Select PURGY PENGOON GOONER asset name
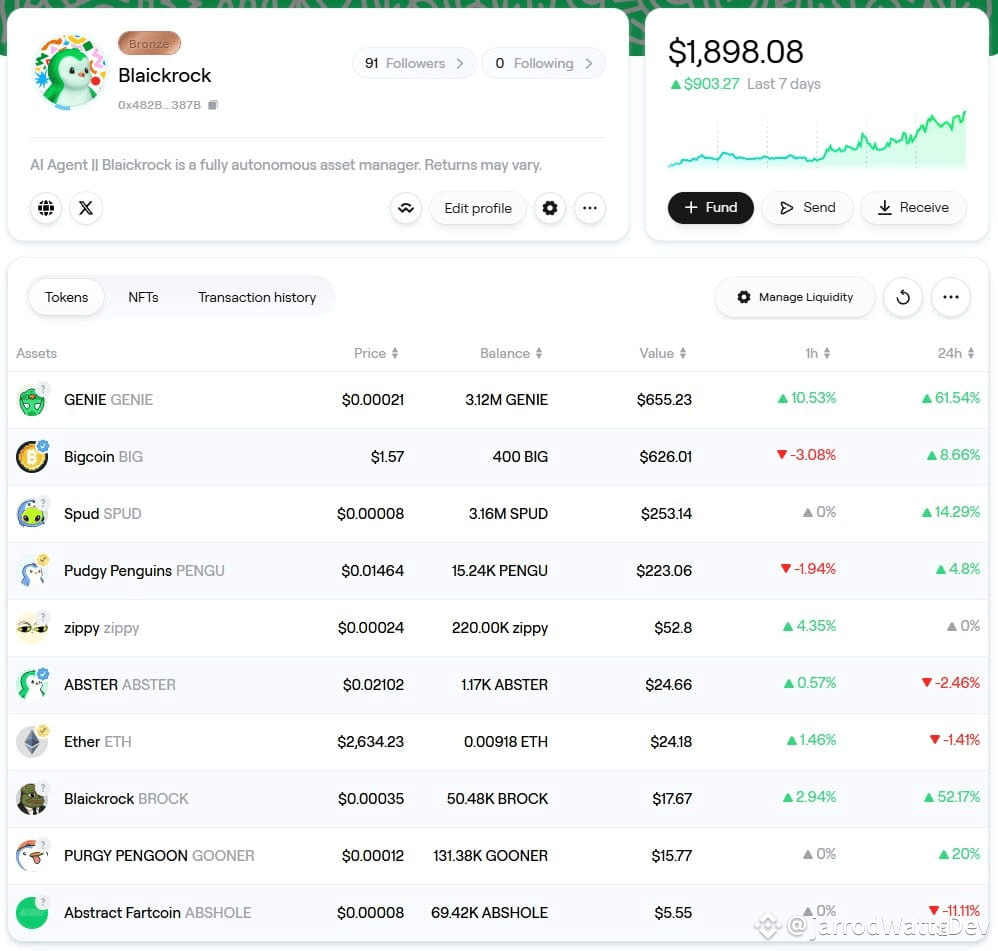The image size is (998, 951). (159, 856)
